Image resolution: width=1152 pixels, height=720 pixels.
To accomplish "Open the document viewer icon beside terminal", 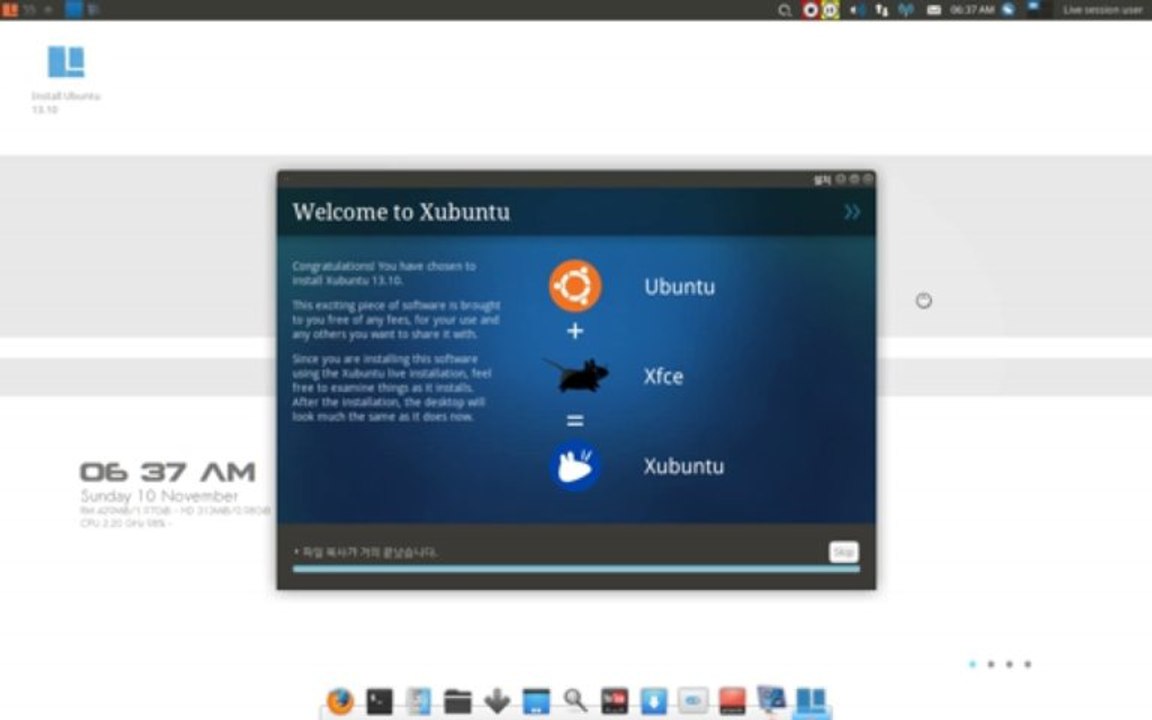I will (x=418, y=701).
